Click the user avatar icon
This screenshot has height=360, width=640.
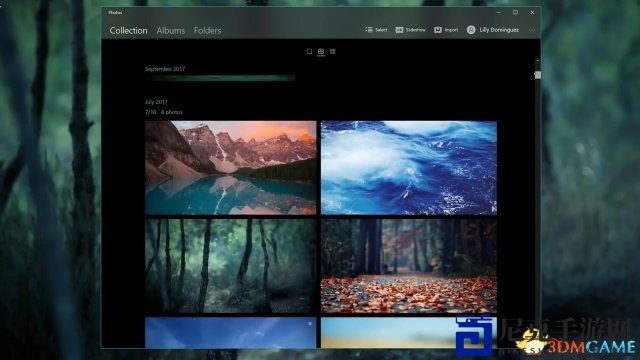(x=471, y=30)
